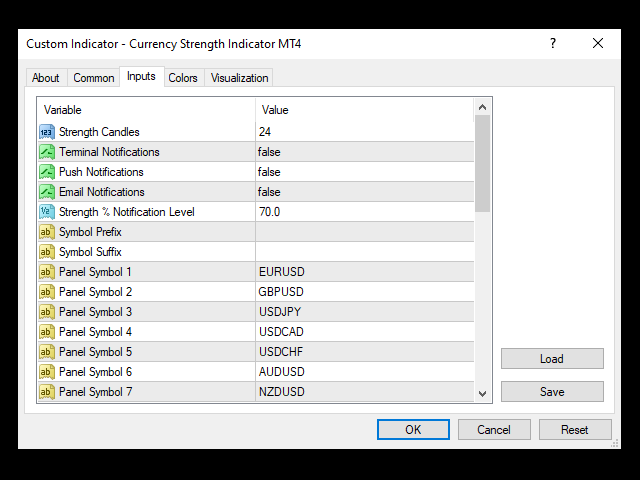
Task: Select the Panel Symbol 5 label
Action: point(96,352)
